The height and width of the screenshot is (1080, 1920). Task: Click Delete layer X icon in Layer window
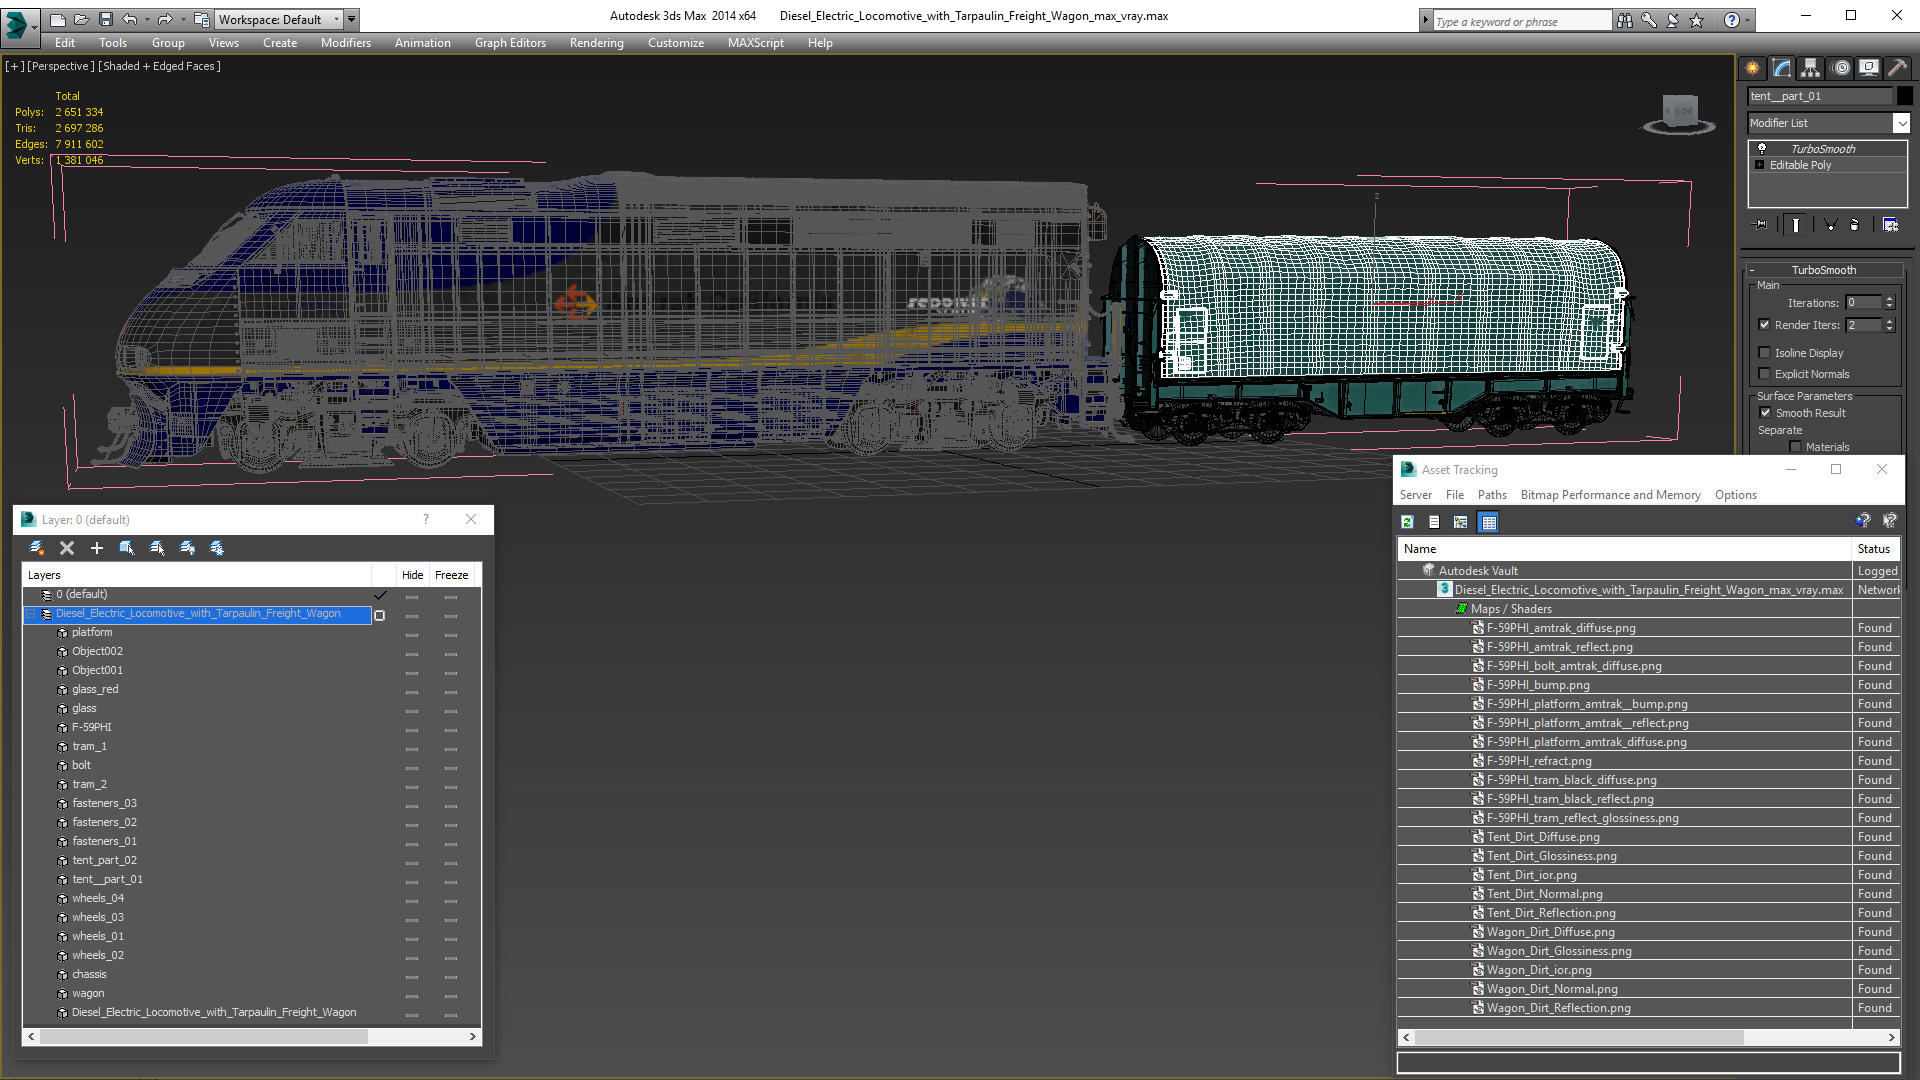click(x=67, y=548)
